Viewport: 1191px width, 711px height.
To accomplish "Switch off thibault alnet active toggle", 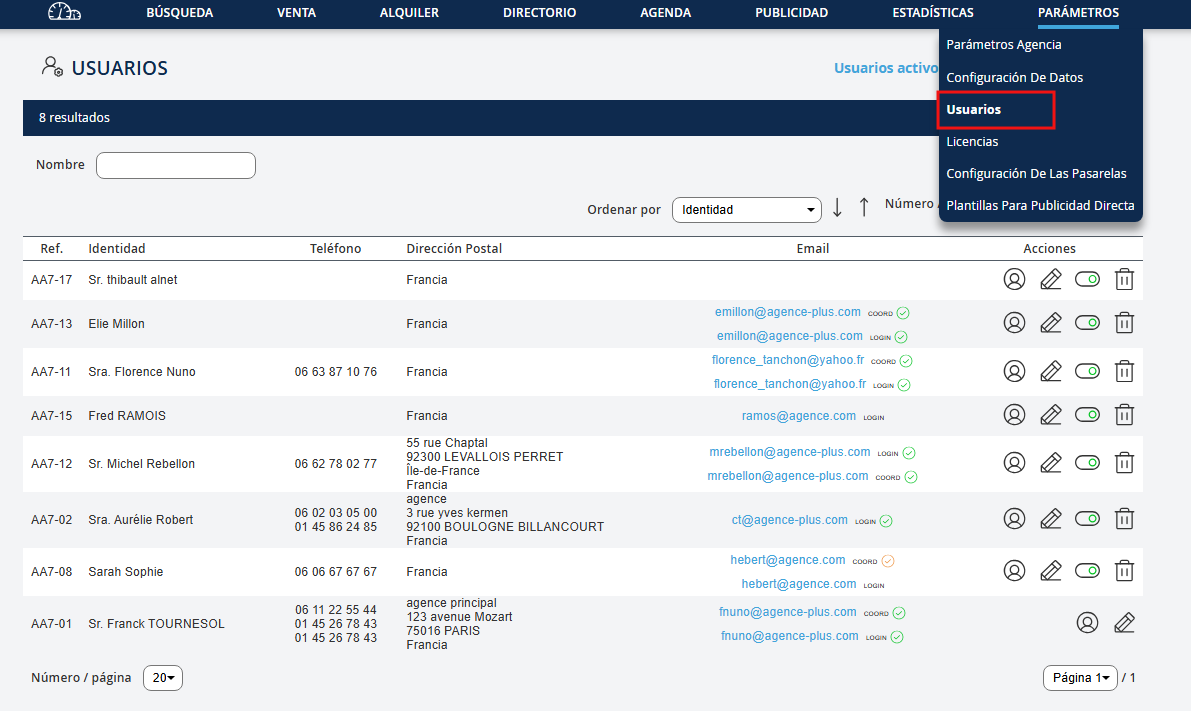I will 1087,279.
